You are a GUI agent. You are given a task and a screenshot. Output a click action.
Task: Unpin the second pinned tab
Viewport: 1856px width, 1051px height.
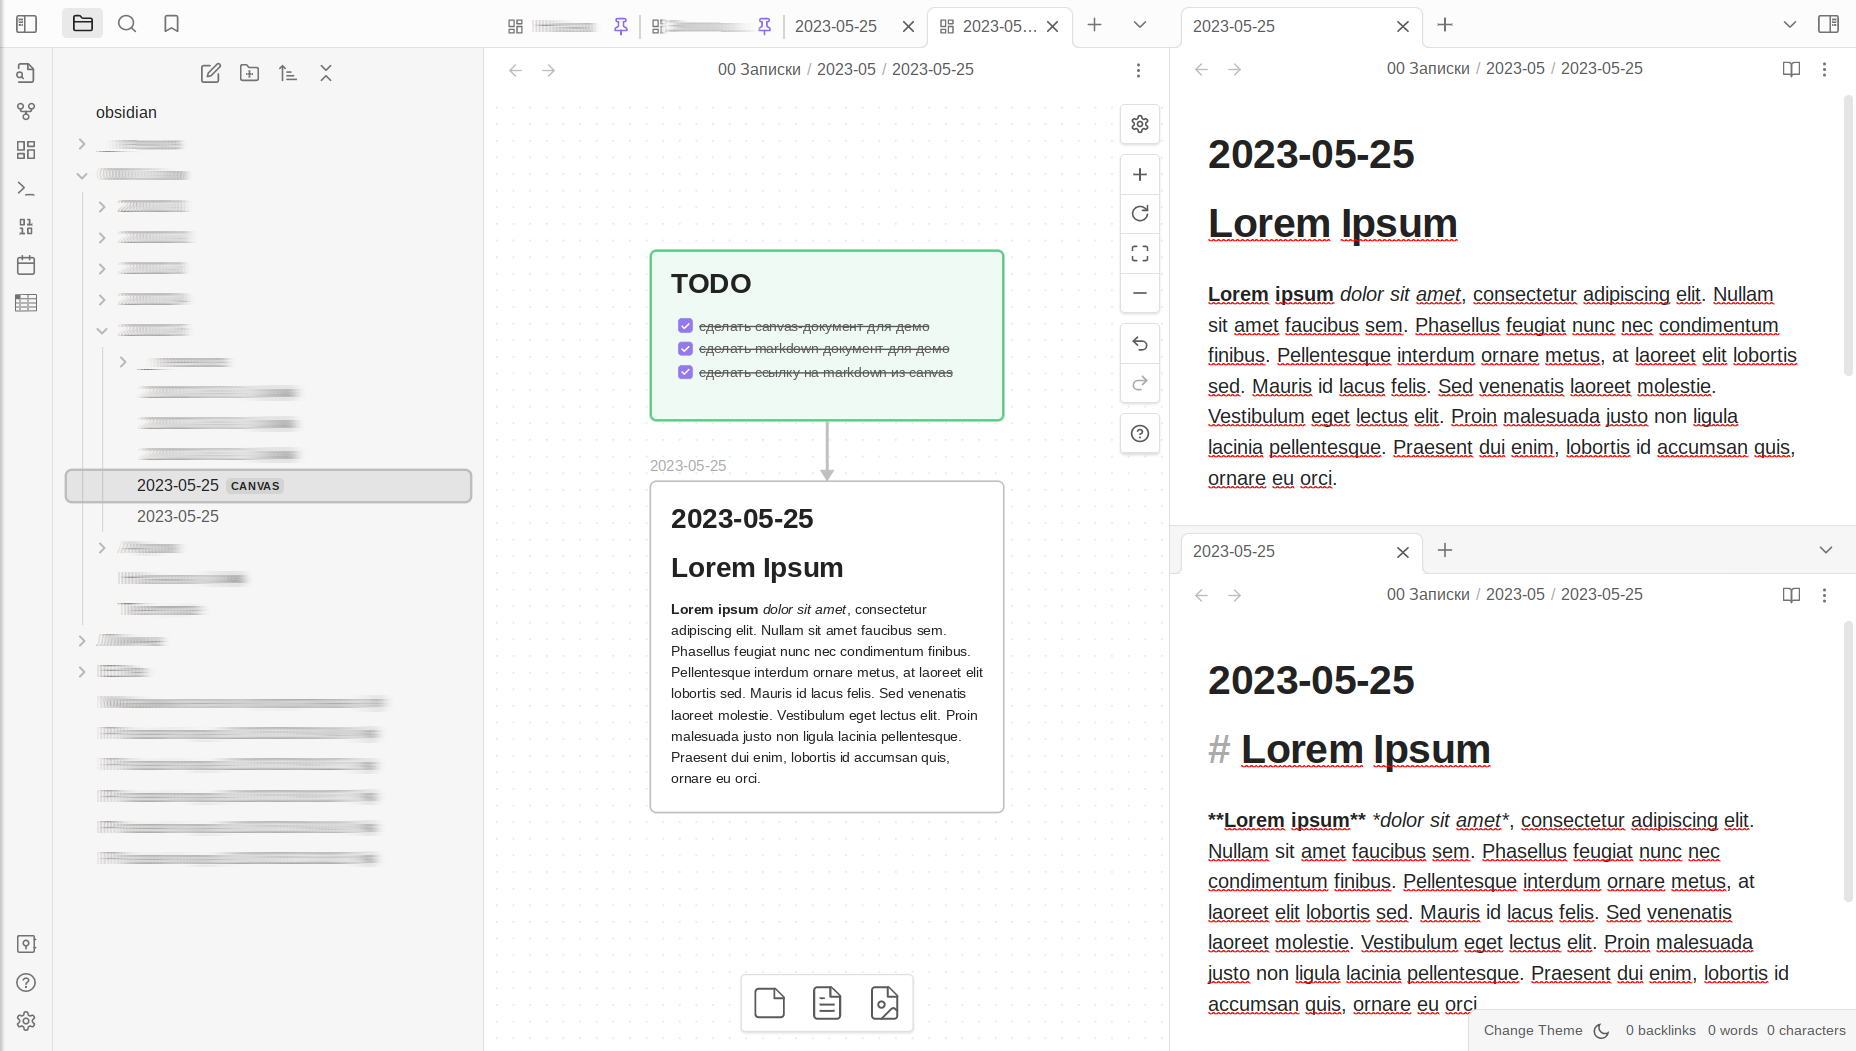coord(765,26)
